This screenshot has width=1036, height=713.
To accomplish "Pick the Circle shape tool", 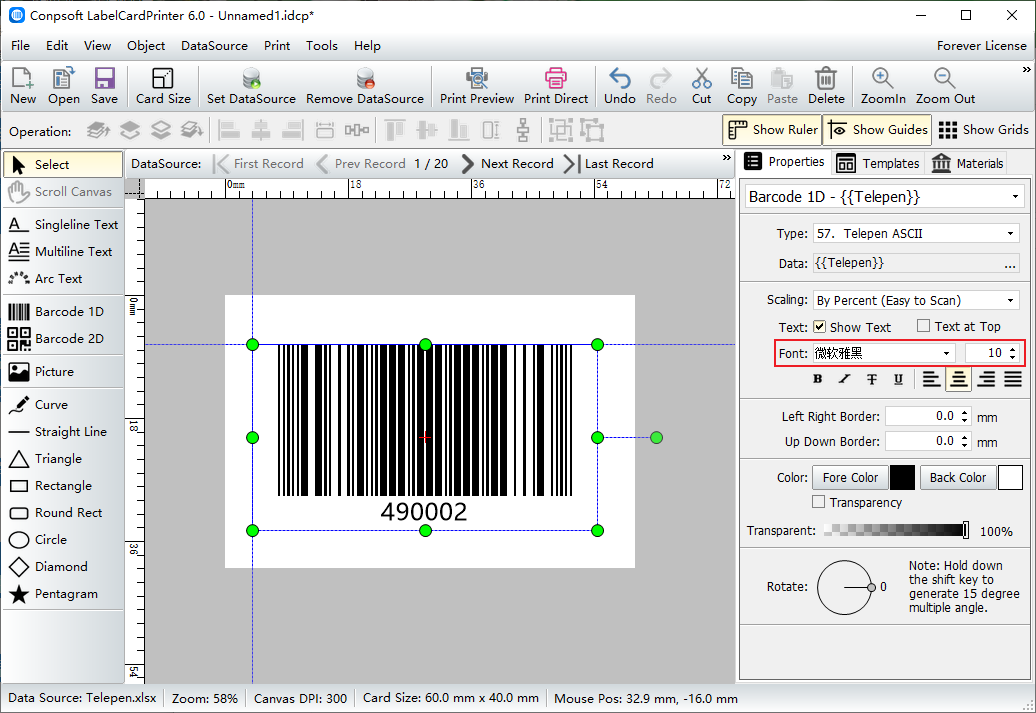I will (x=63, y=540).
